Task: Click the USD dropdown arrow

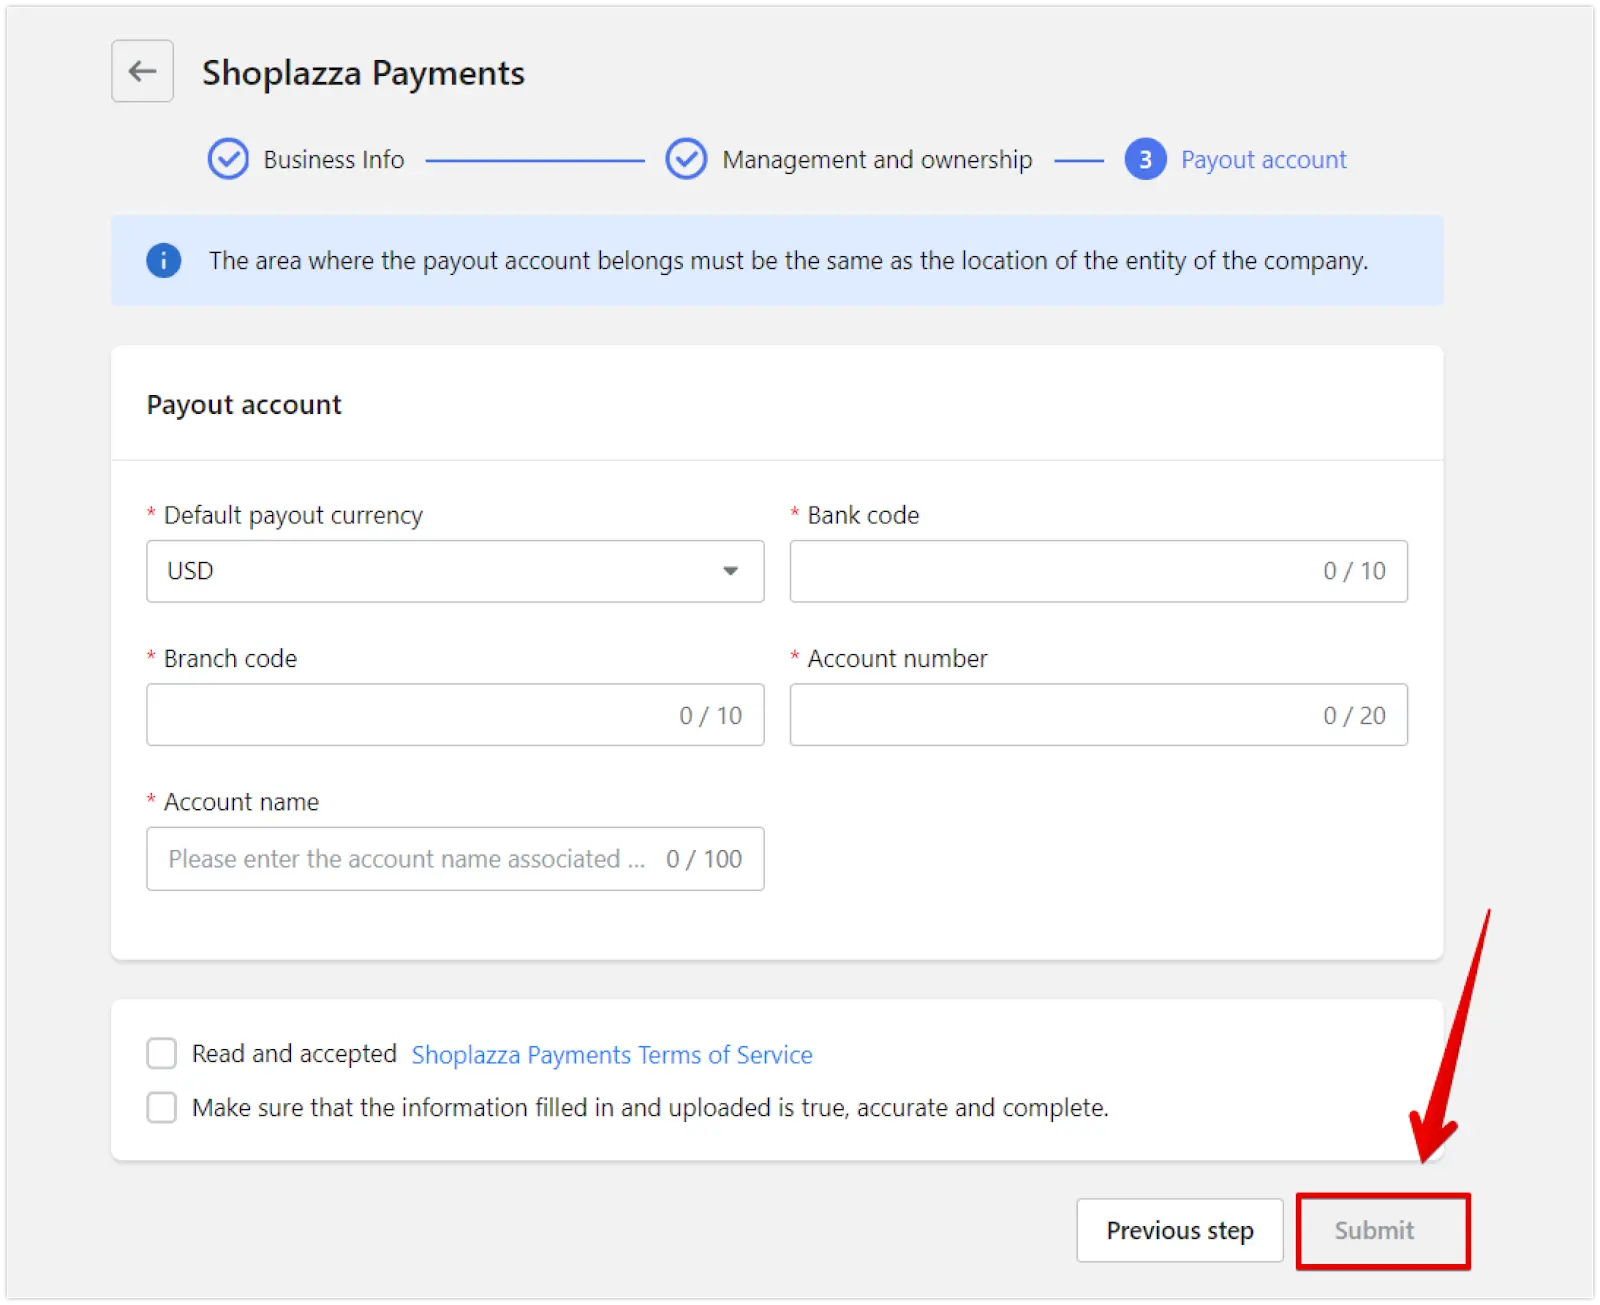Action: [x=731, y=571]
